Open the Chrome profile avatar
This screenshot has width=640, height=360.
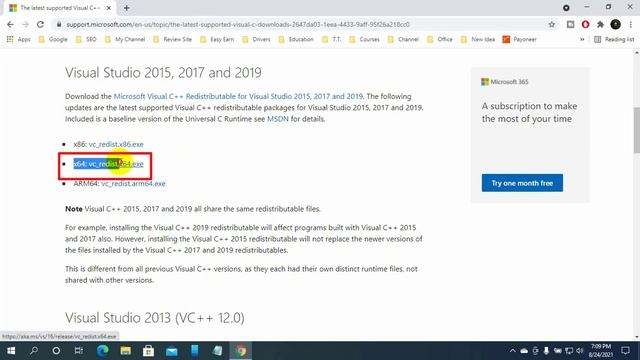(x=616, y=24)
